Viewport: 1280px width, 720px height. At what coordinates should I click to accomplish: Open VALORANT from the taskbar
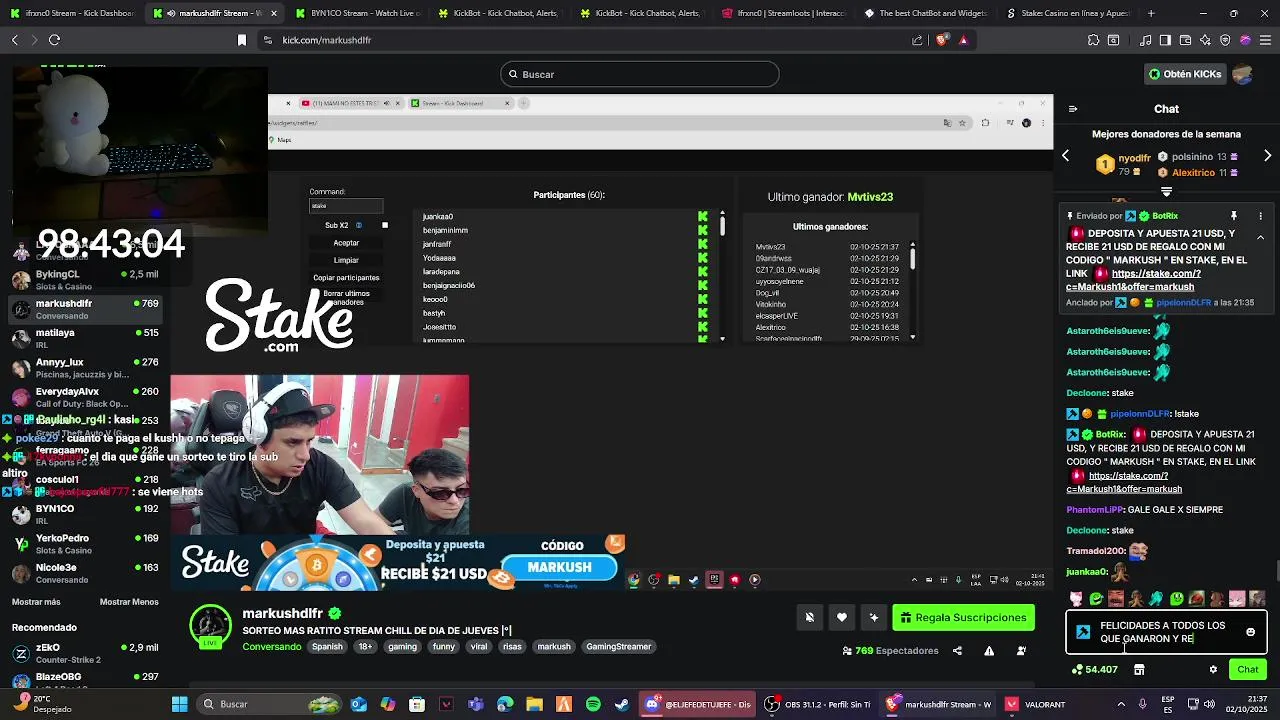(x=1036, y=704)
